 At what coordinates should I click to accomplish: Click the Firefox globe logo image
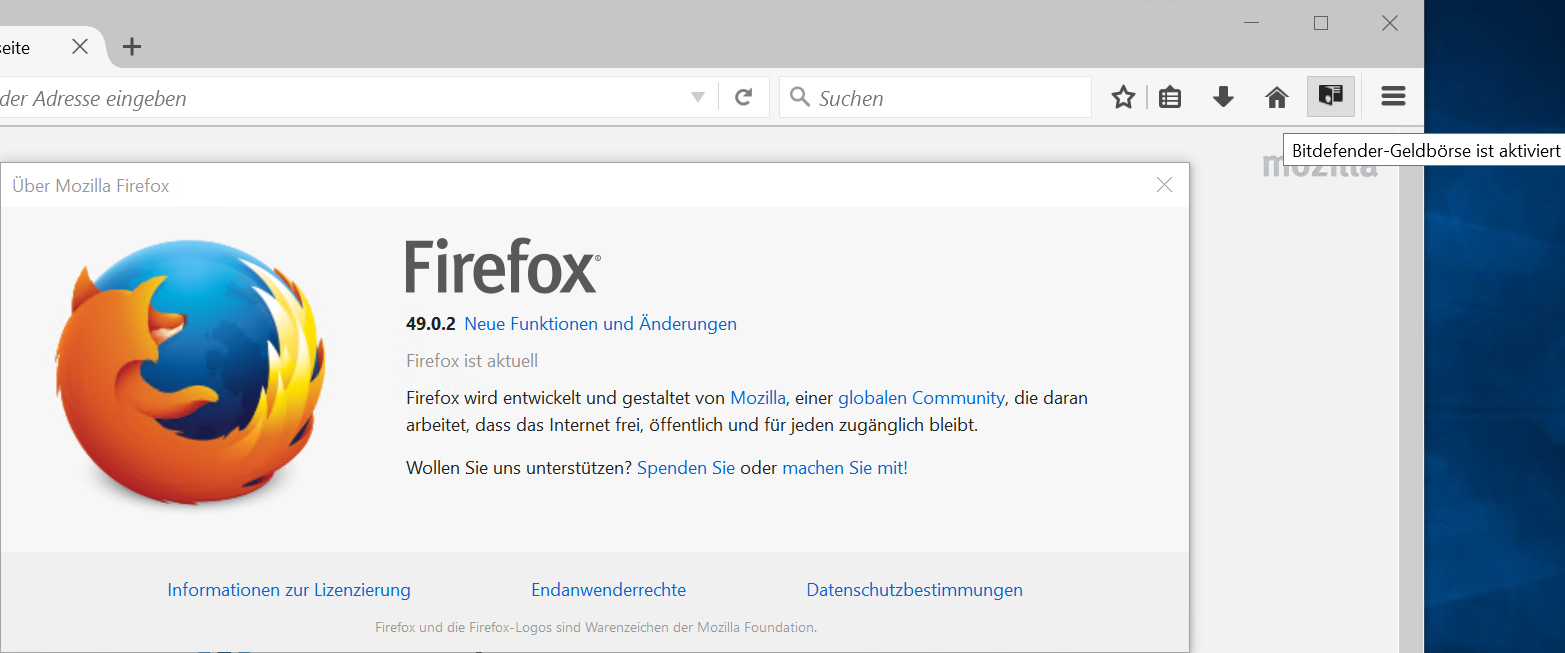190,372
